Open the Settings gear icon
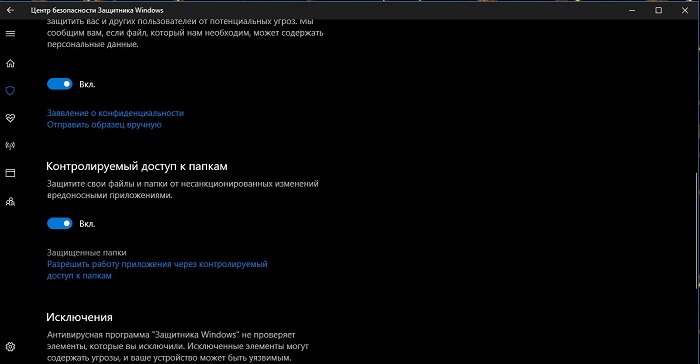 click(x=10, y=347)
